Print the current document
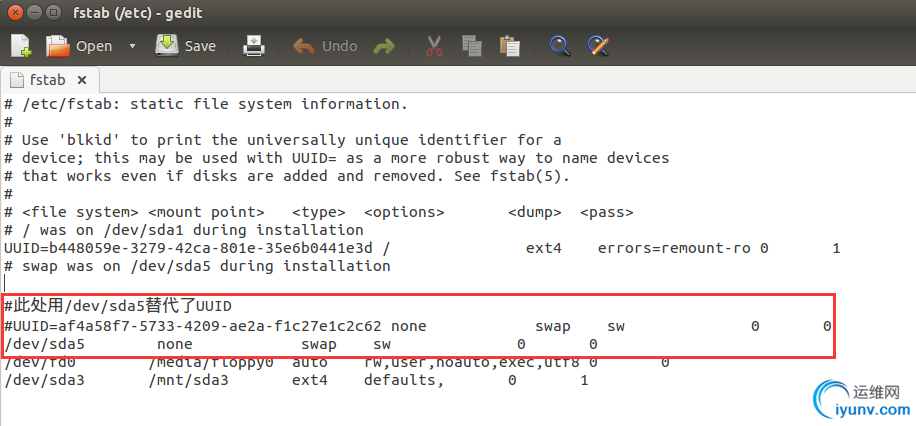The width and height of the screenshot is (916, 426). click(255, 46)
